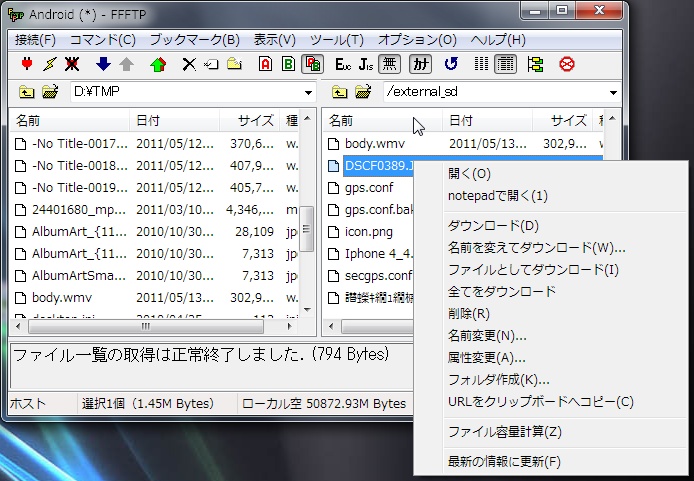Click the Quick Connect lightning icon
This screenshot has width=694, height=481.
point(50,64)
